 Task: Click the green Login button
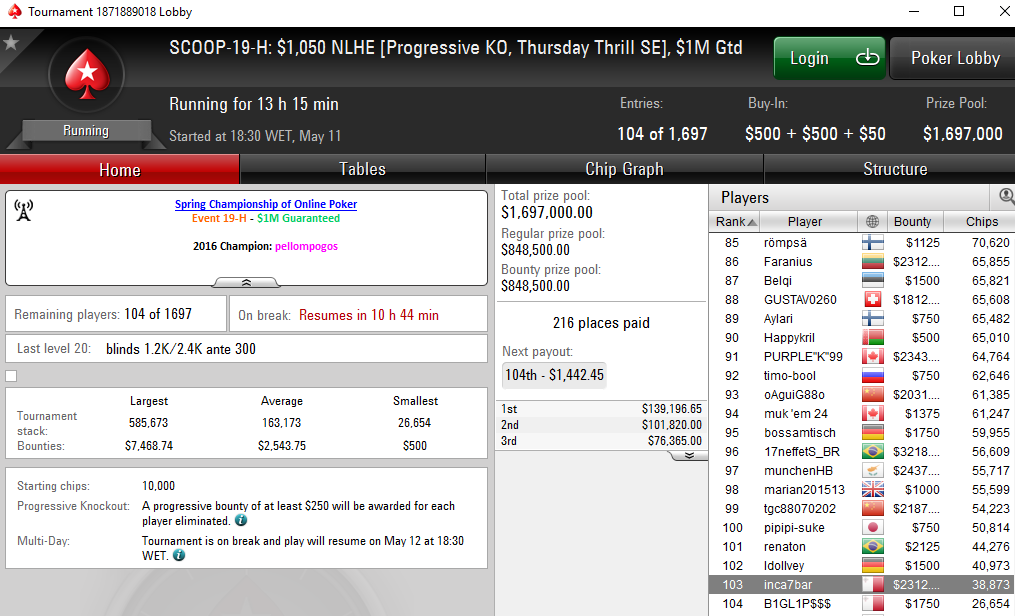pos(829,58)
